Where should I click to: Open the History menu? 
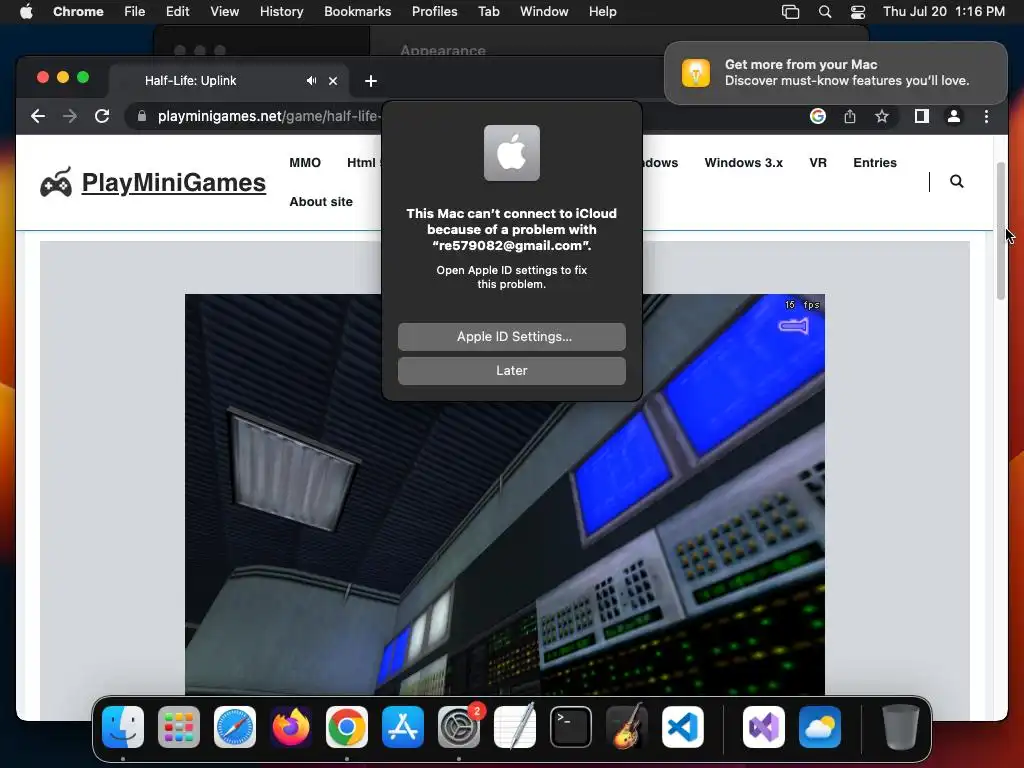point(281,12)
